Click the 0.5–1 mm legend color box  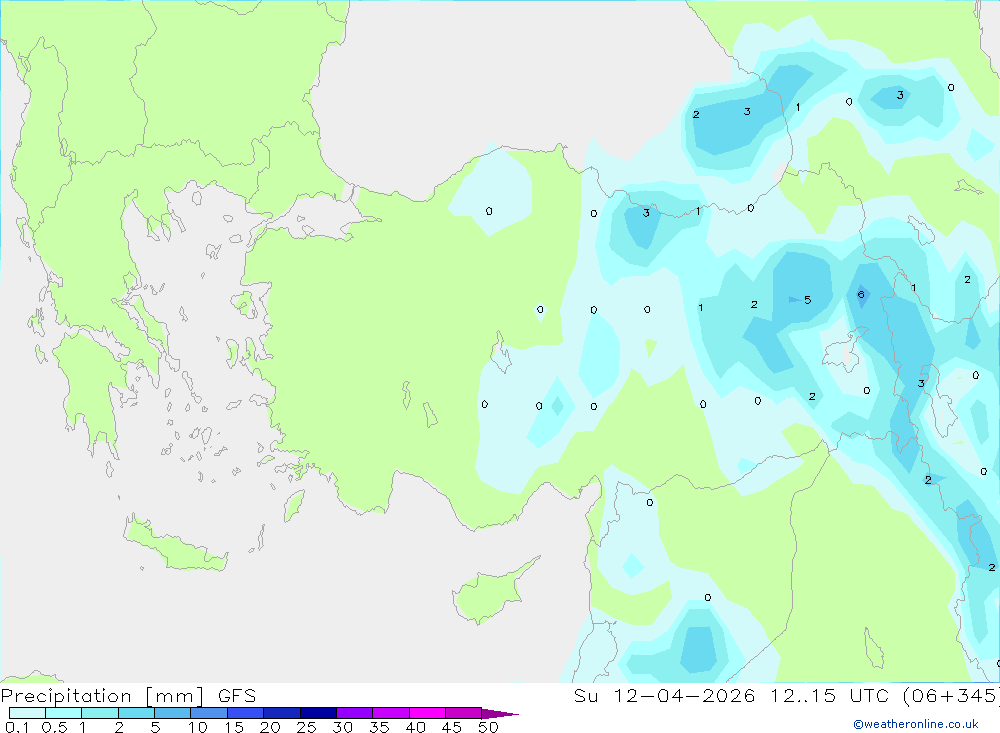coord(64,713)
